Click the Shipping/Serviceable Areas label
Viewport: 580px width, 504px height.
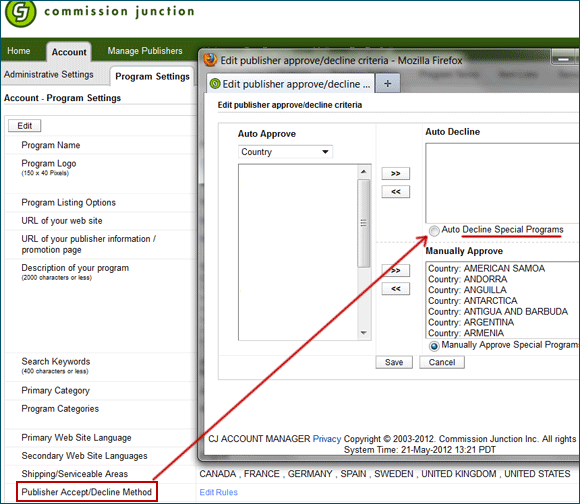pos(74,474)
